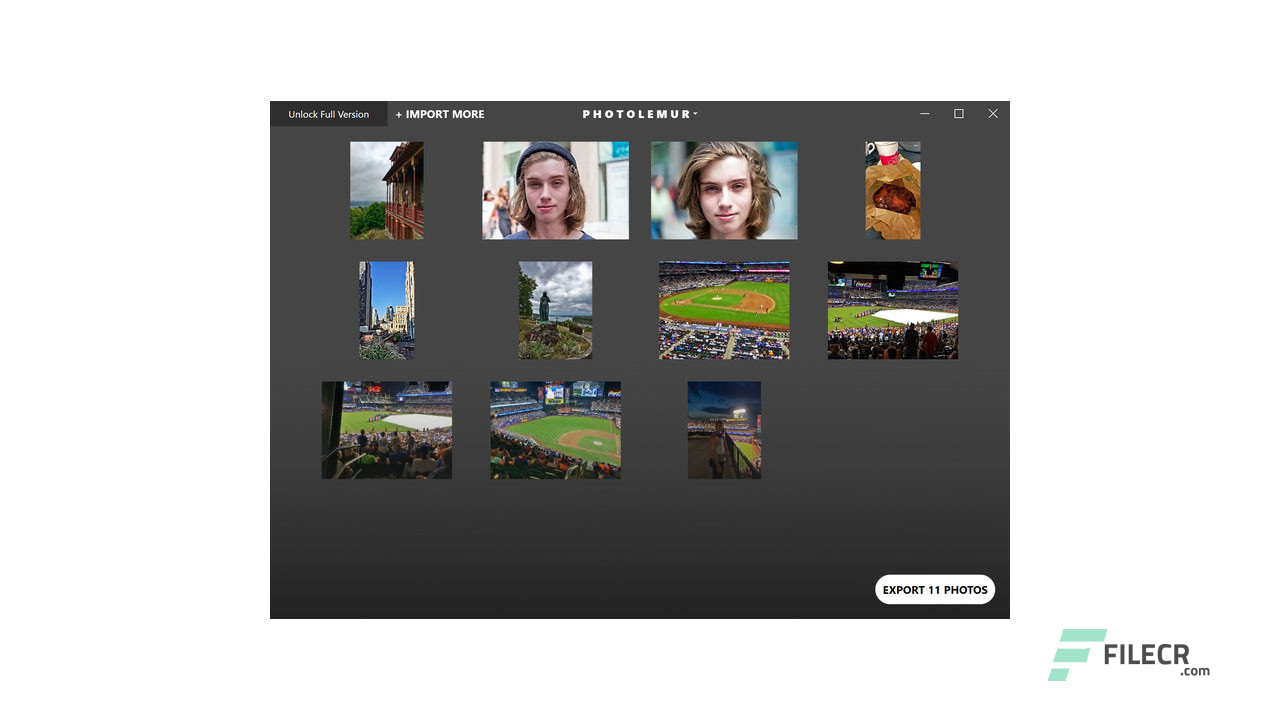Open the portrait with the beanie hat
This screenshot has width=1280, height=720.
(556, 190)
